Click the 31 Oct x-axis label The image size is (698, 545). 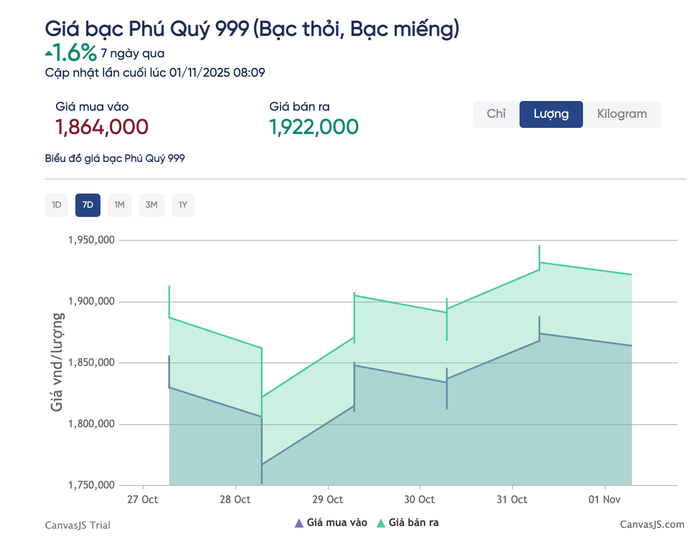(x=511, y=499)
